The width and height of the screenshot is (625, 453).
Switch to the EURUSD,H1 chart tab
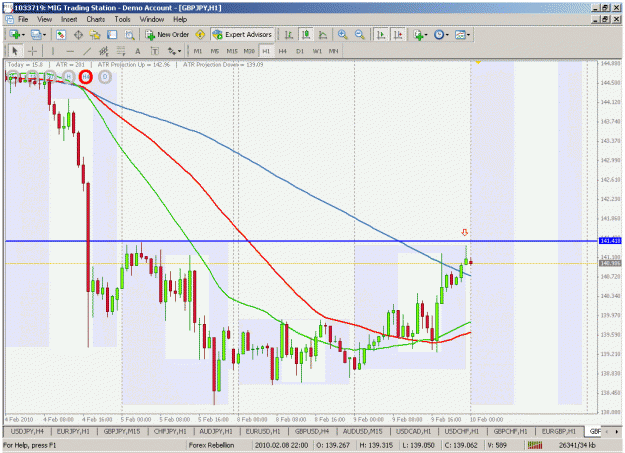pos(263,431)
